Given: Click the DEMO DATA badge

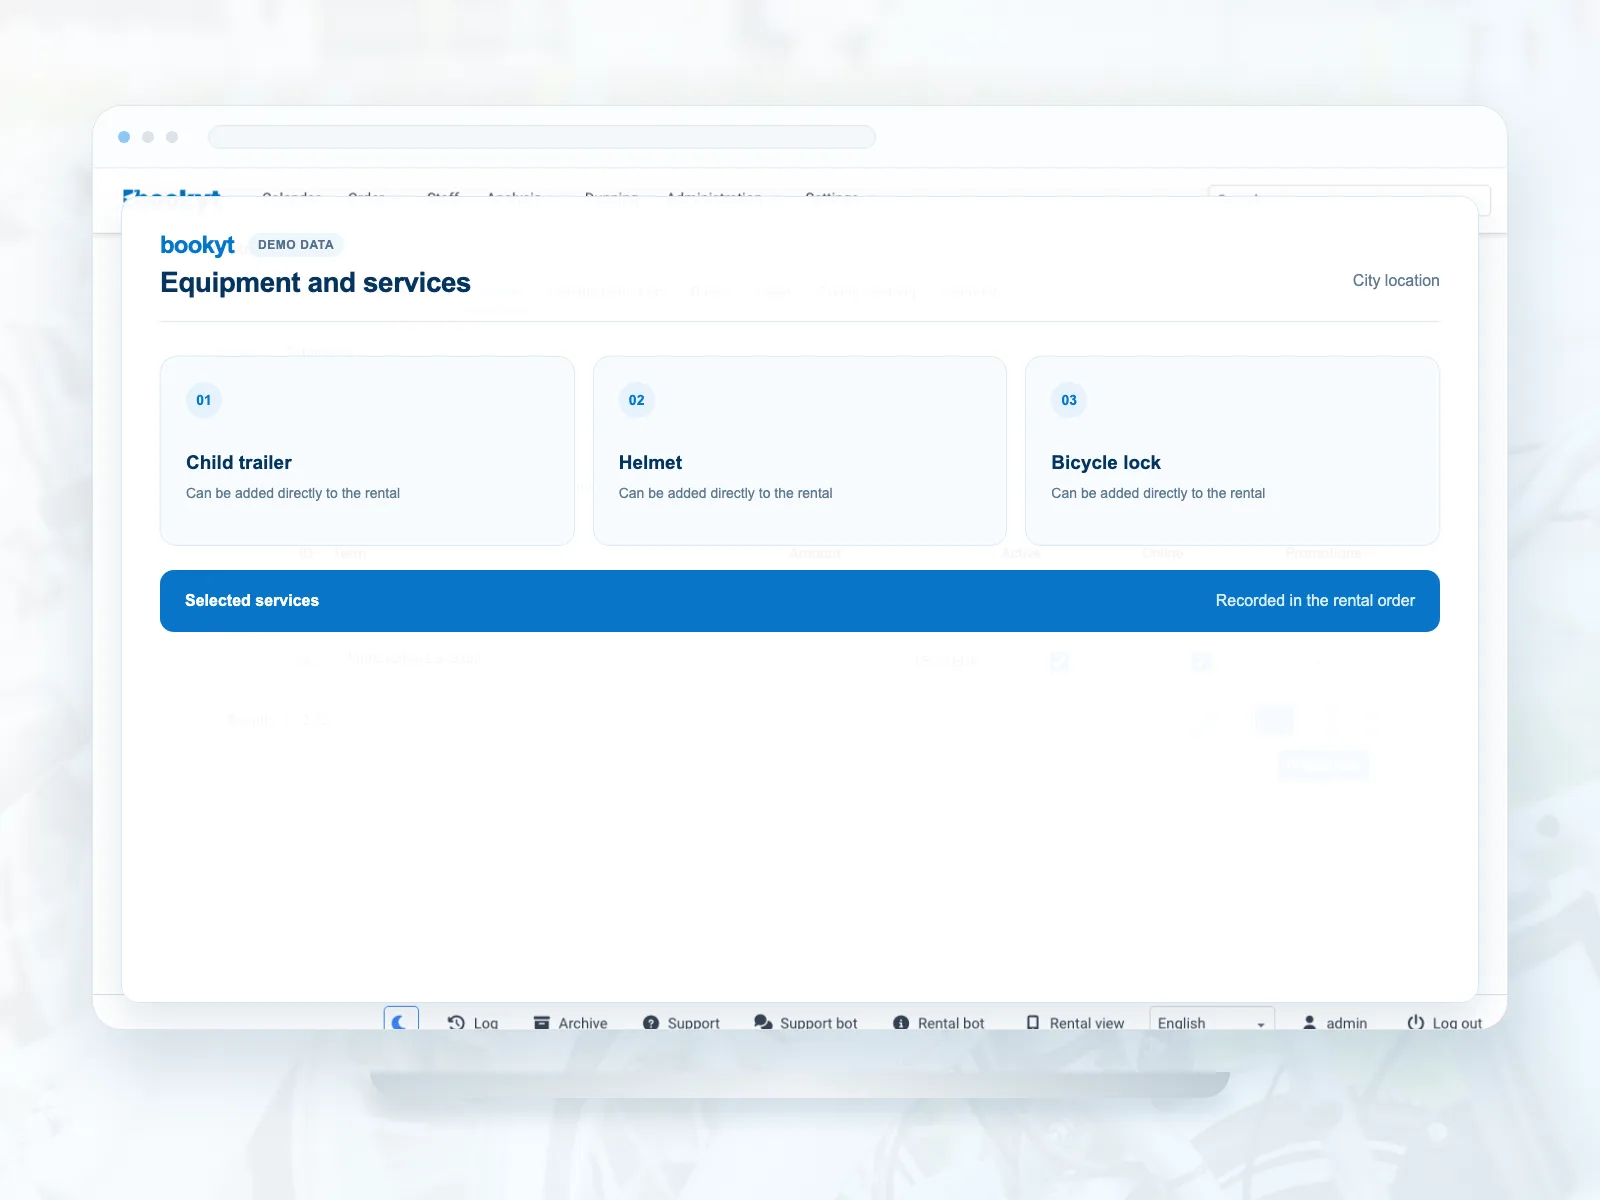Looking at the screenshot, I should click(296, 244).
